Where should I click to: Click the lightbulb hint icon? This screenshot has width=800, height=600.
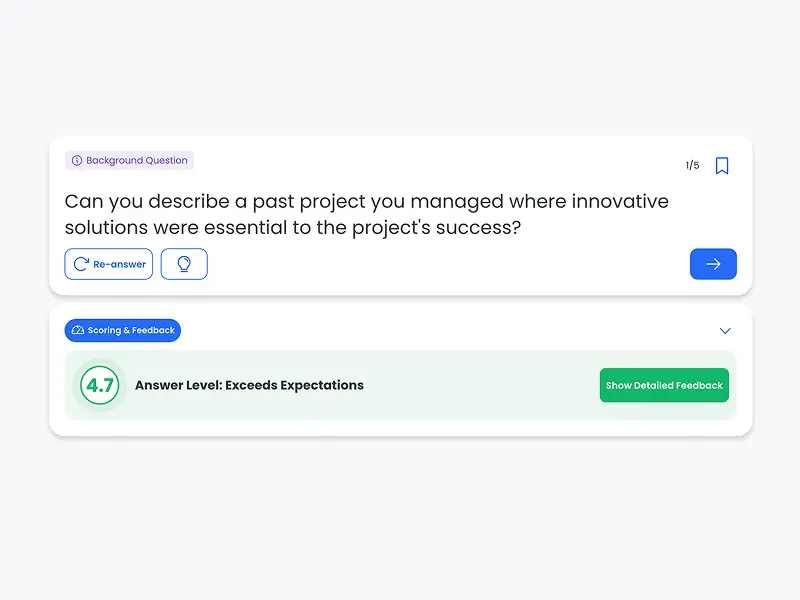[x=184, y=264]
